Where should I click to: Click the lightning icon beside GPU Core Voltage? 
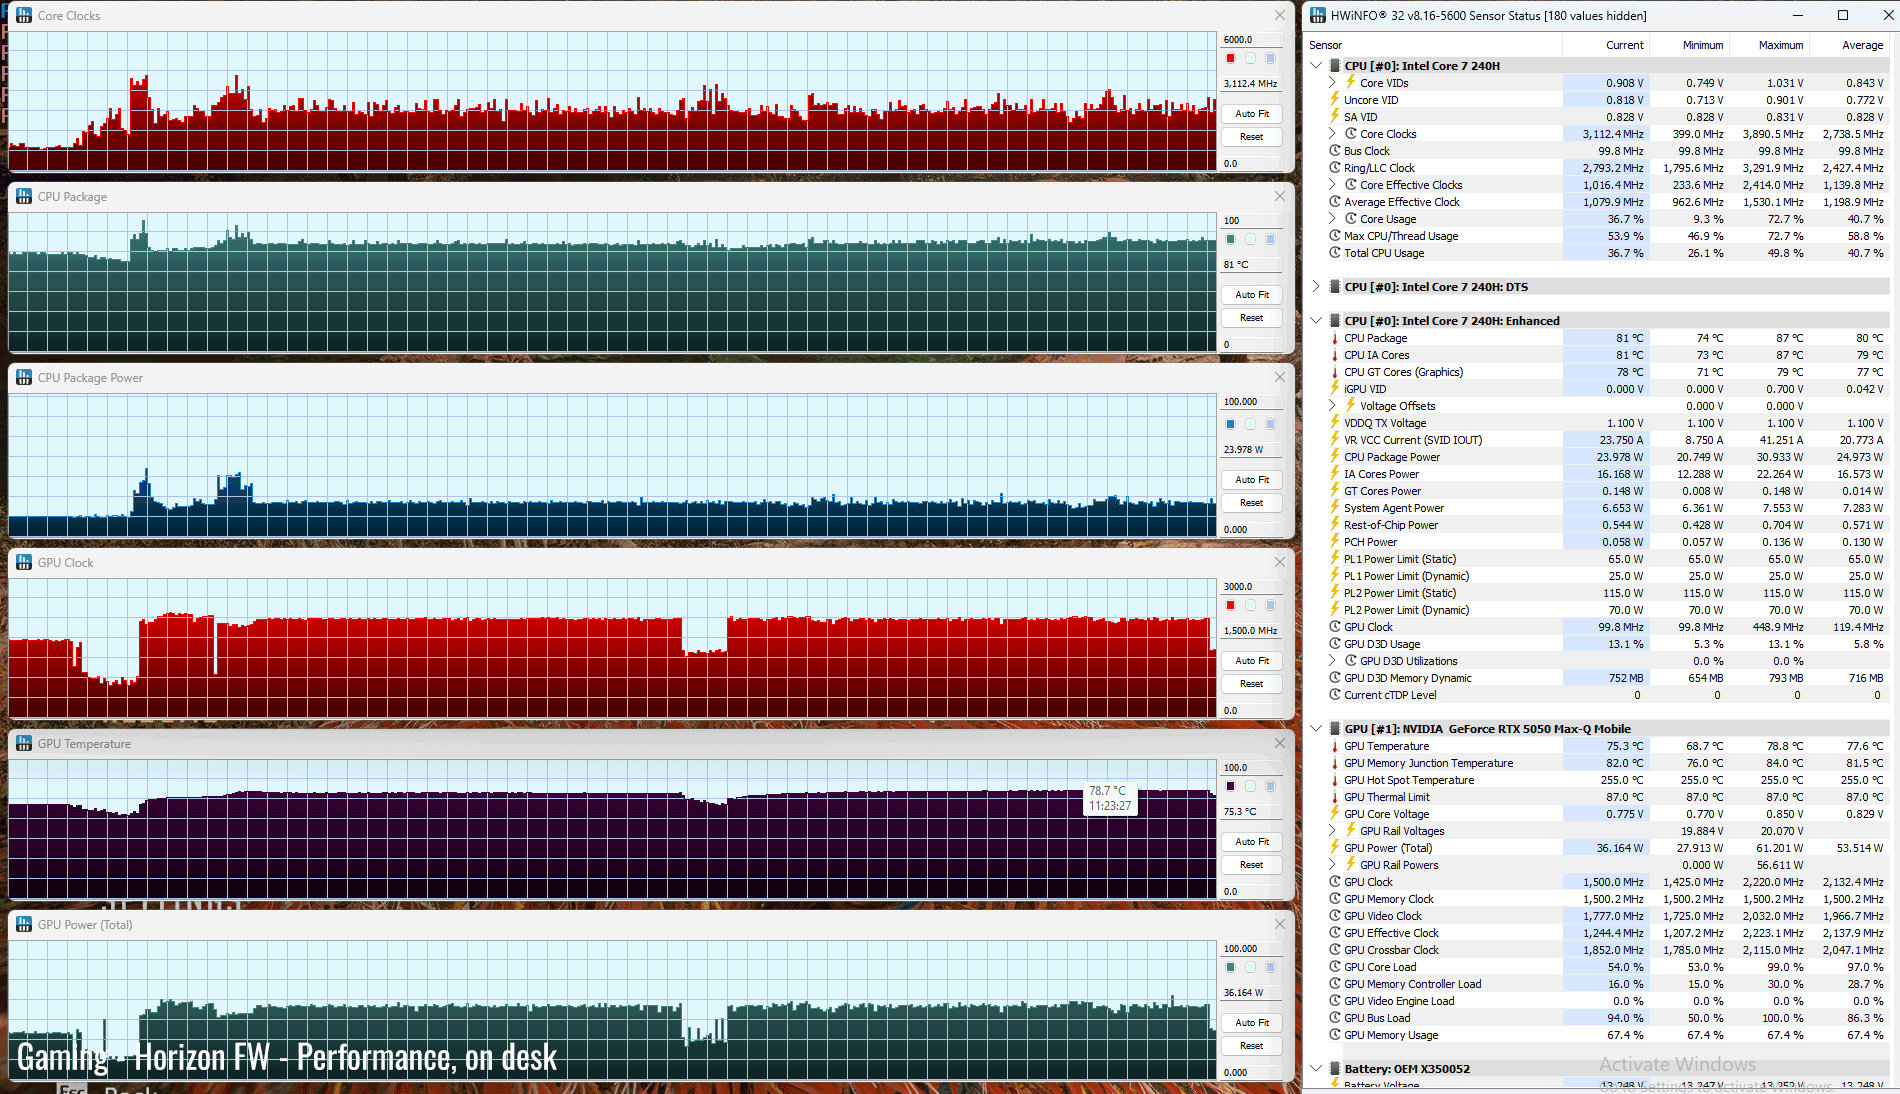(1335, 814)
